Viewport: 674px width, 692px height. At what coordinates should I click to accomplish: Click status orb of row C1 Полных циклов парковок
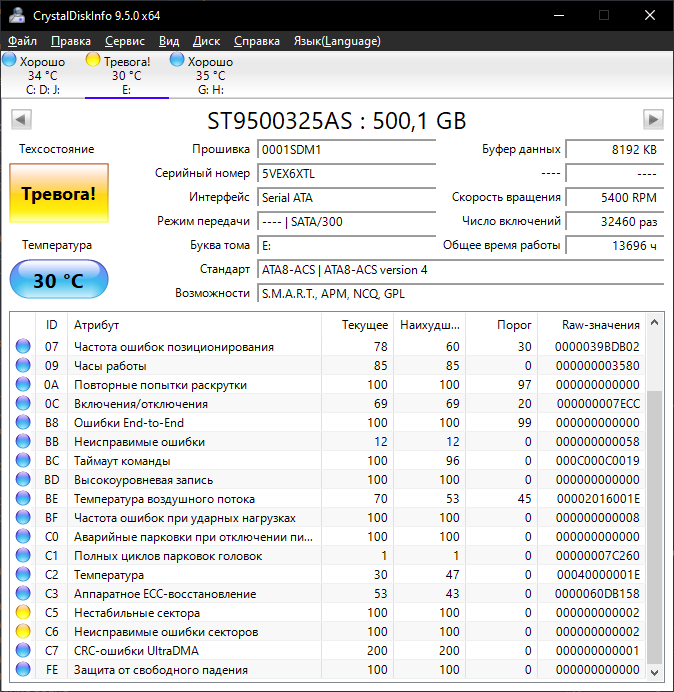tap(23, 555)
